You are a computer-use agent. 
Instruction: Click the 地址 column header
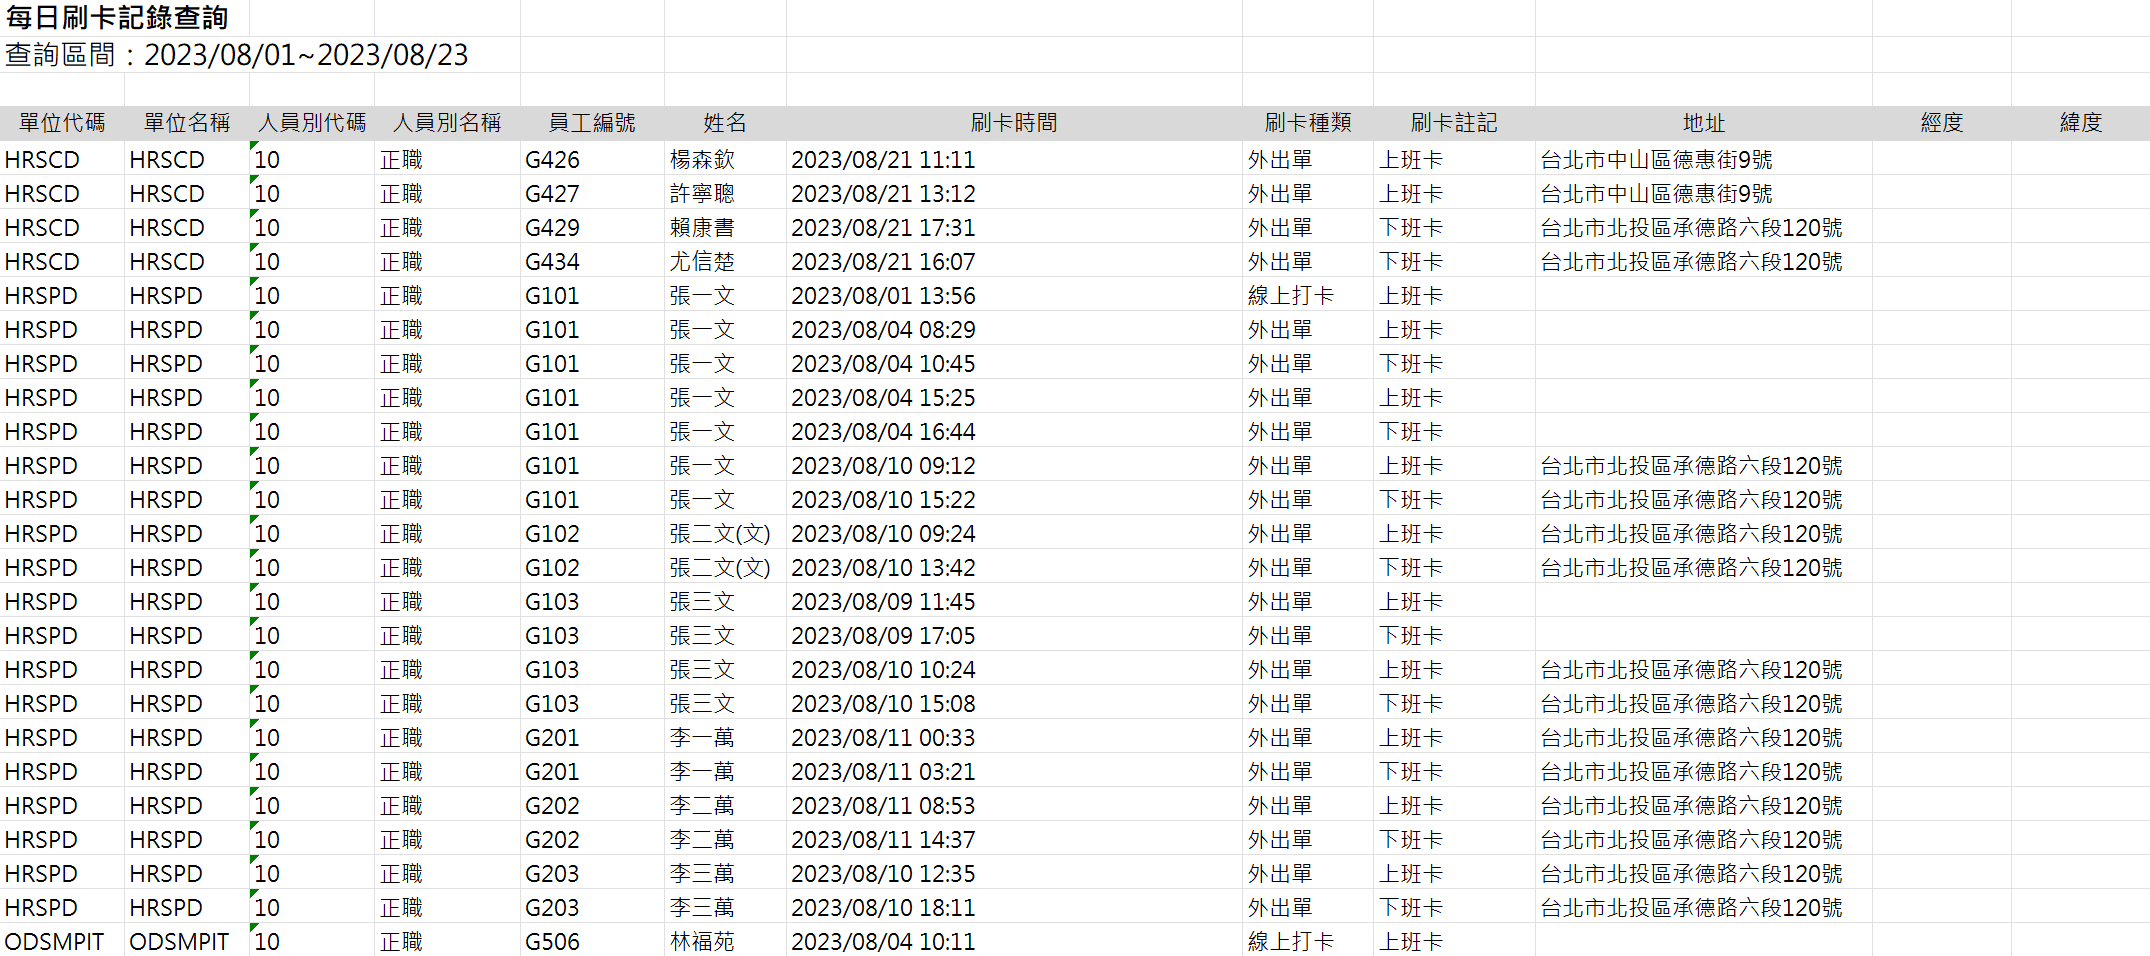(1703, 123)
